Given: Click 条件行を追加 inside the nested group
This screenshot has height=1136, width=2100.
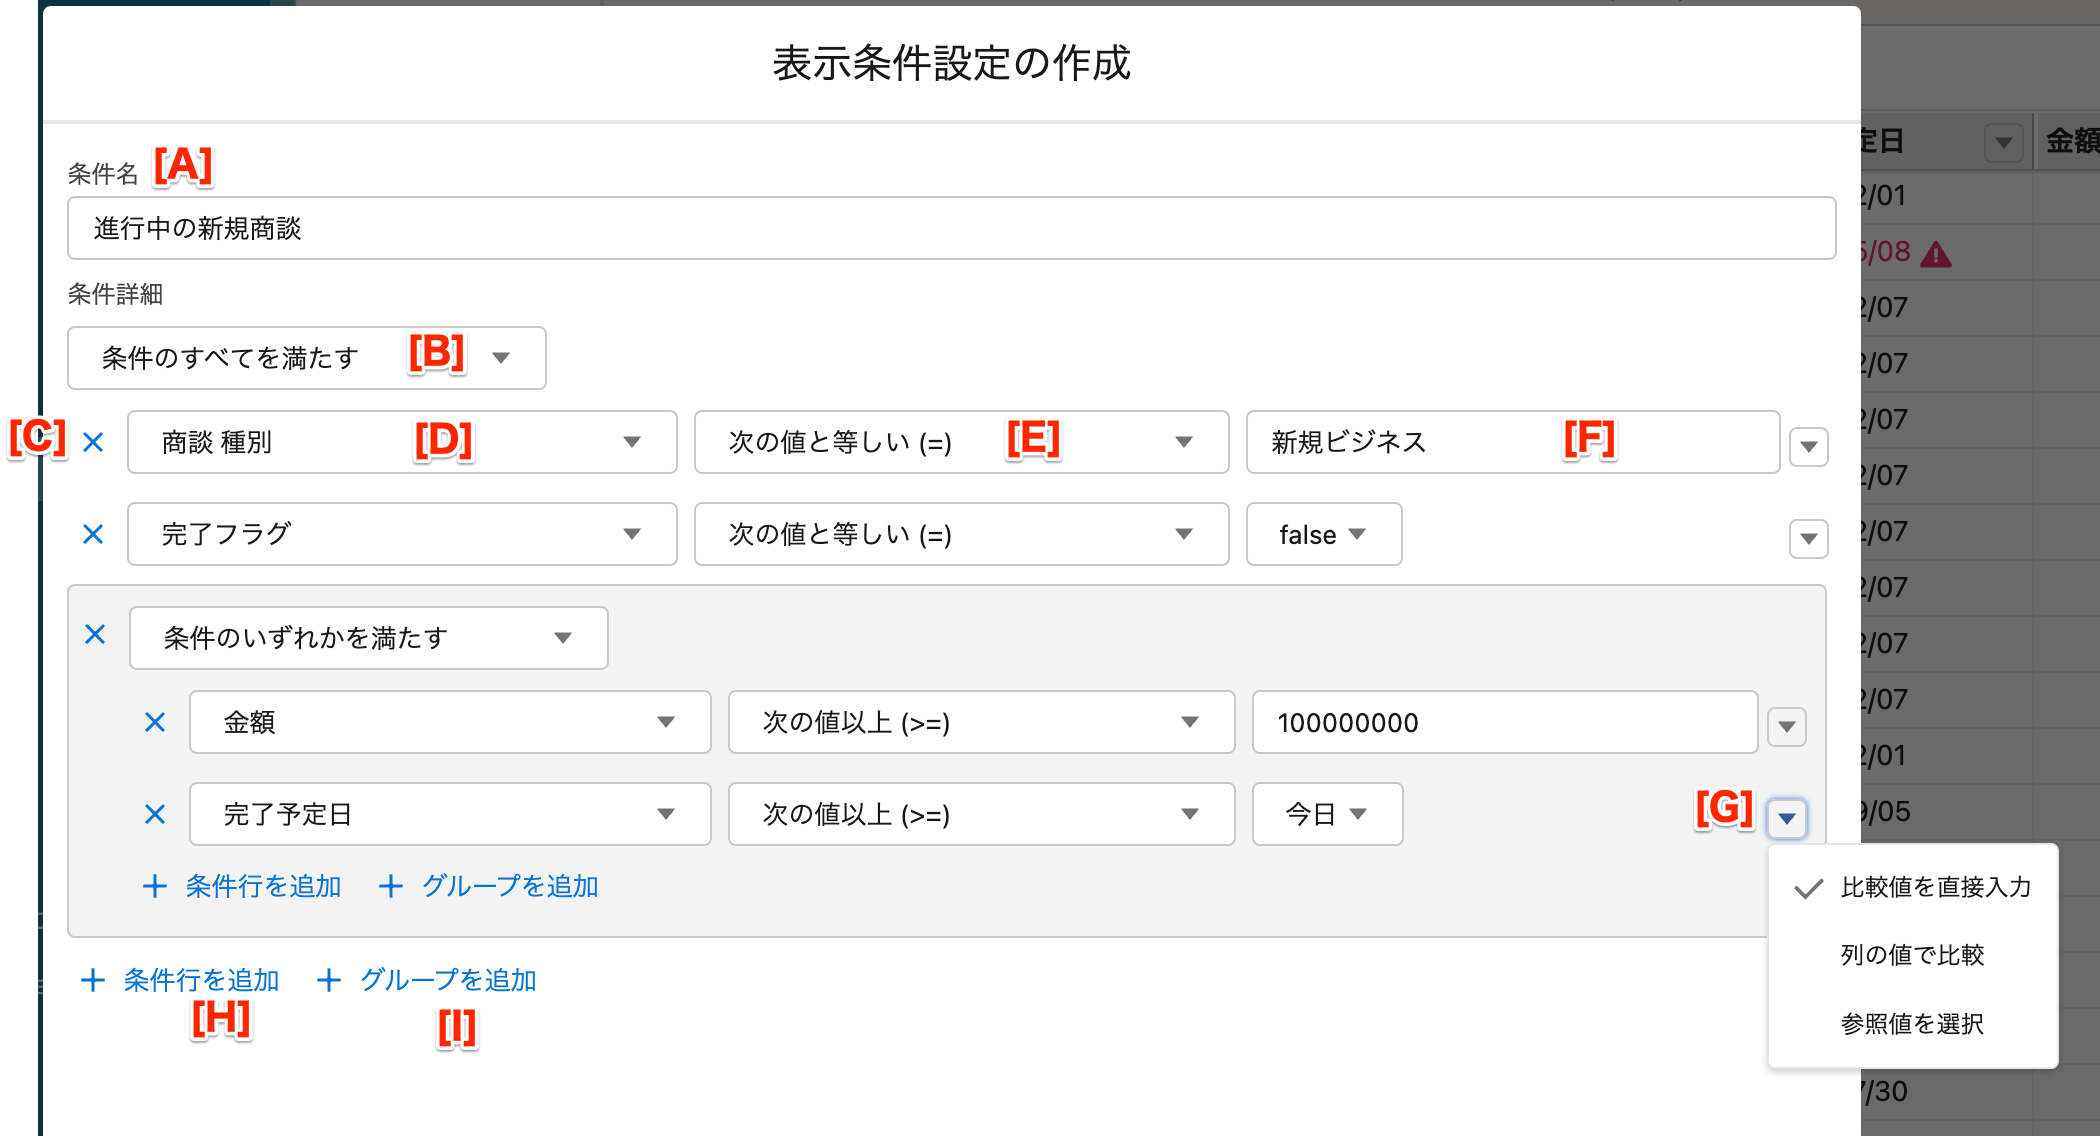Looking at the screenshot, I should (243, 886).
